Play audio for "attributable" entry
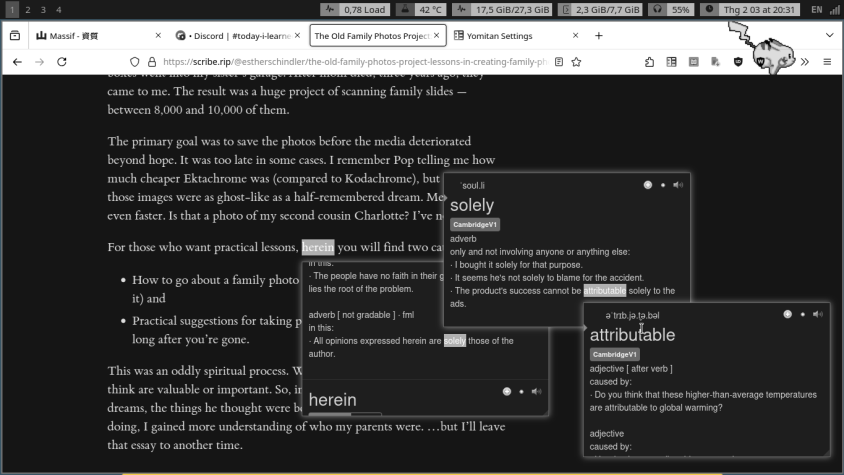Screen dimensions: 844x475 click(x=818, y=314)
